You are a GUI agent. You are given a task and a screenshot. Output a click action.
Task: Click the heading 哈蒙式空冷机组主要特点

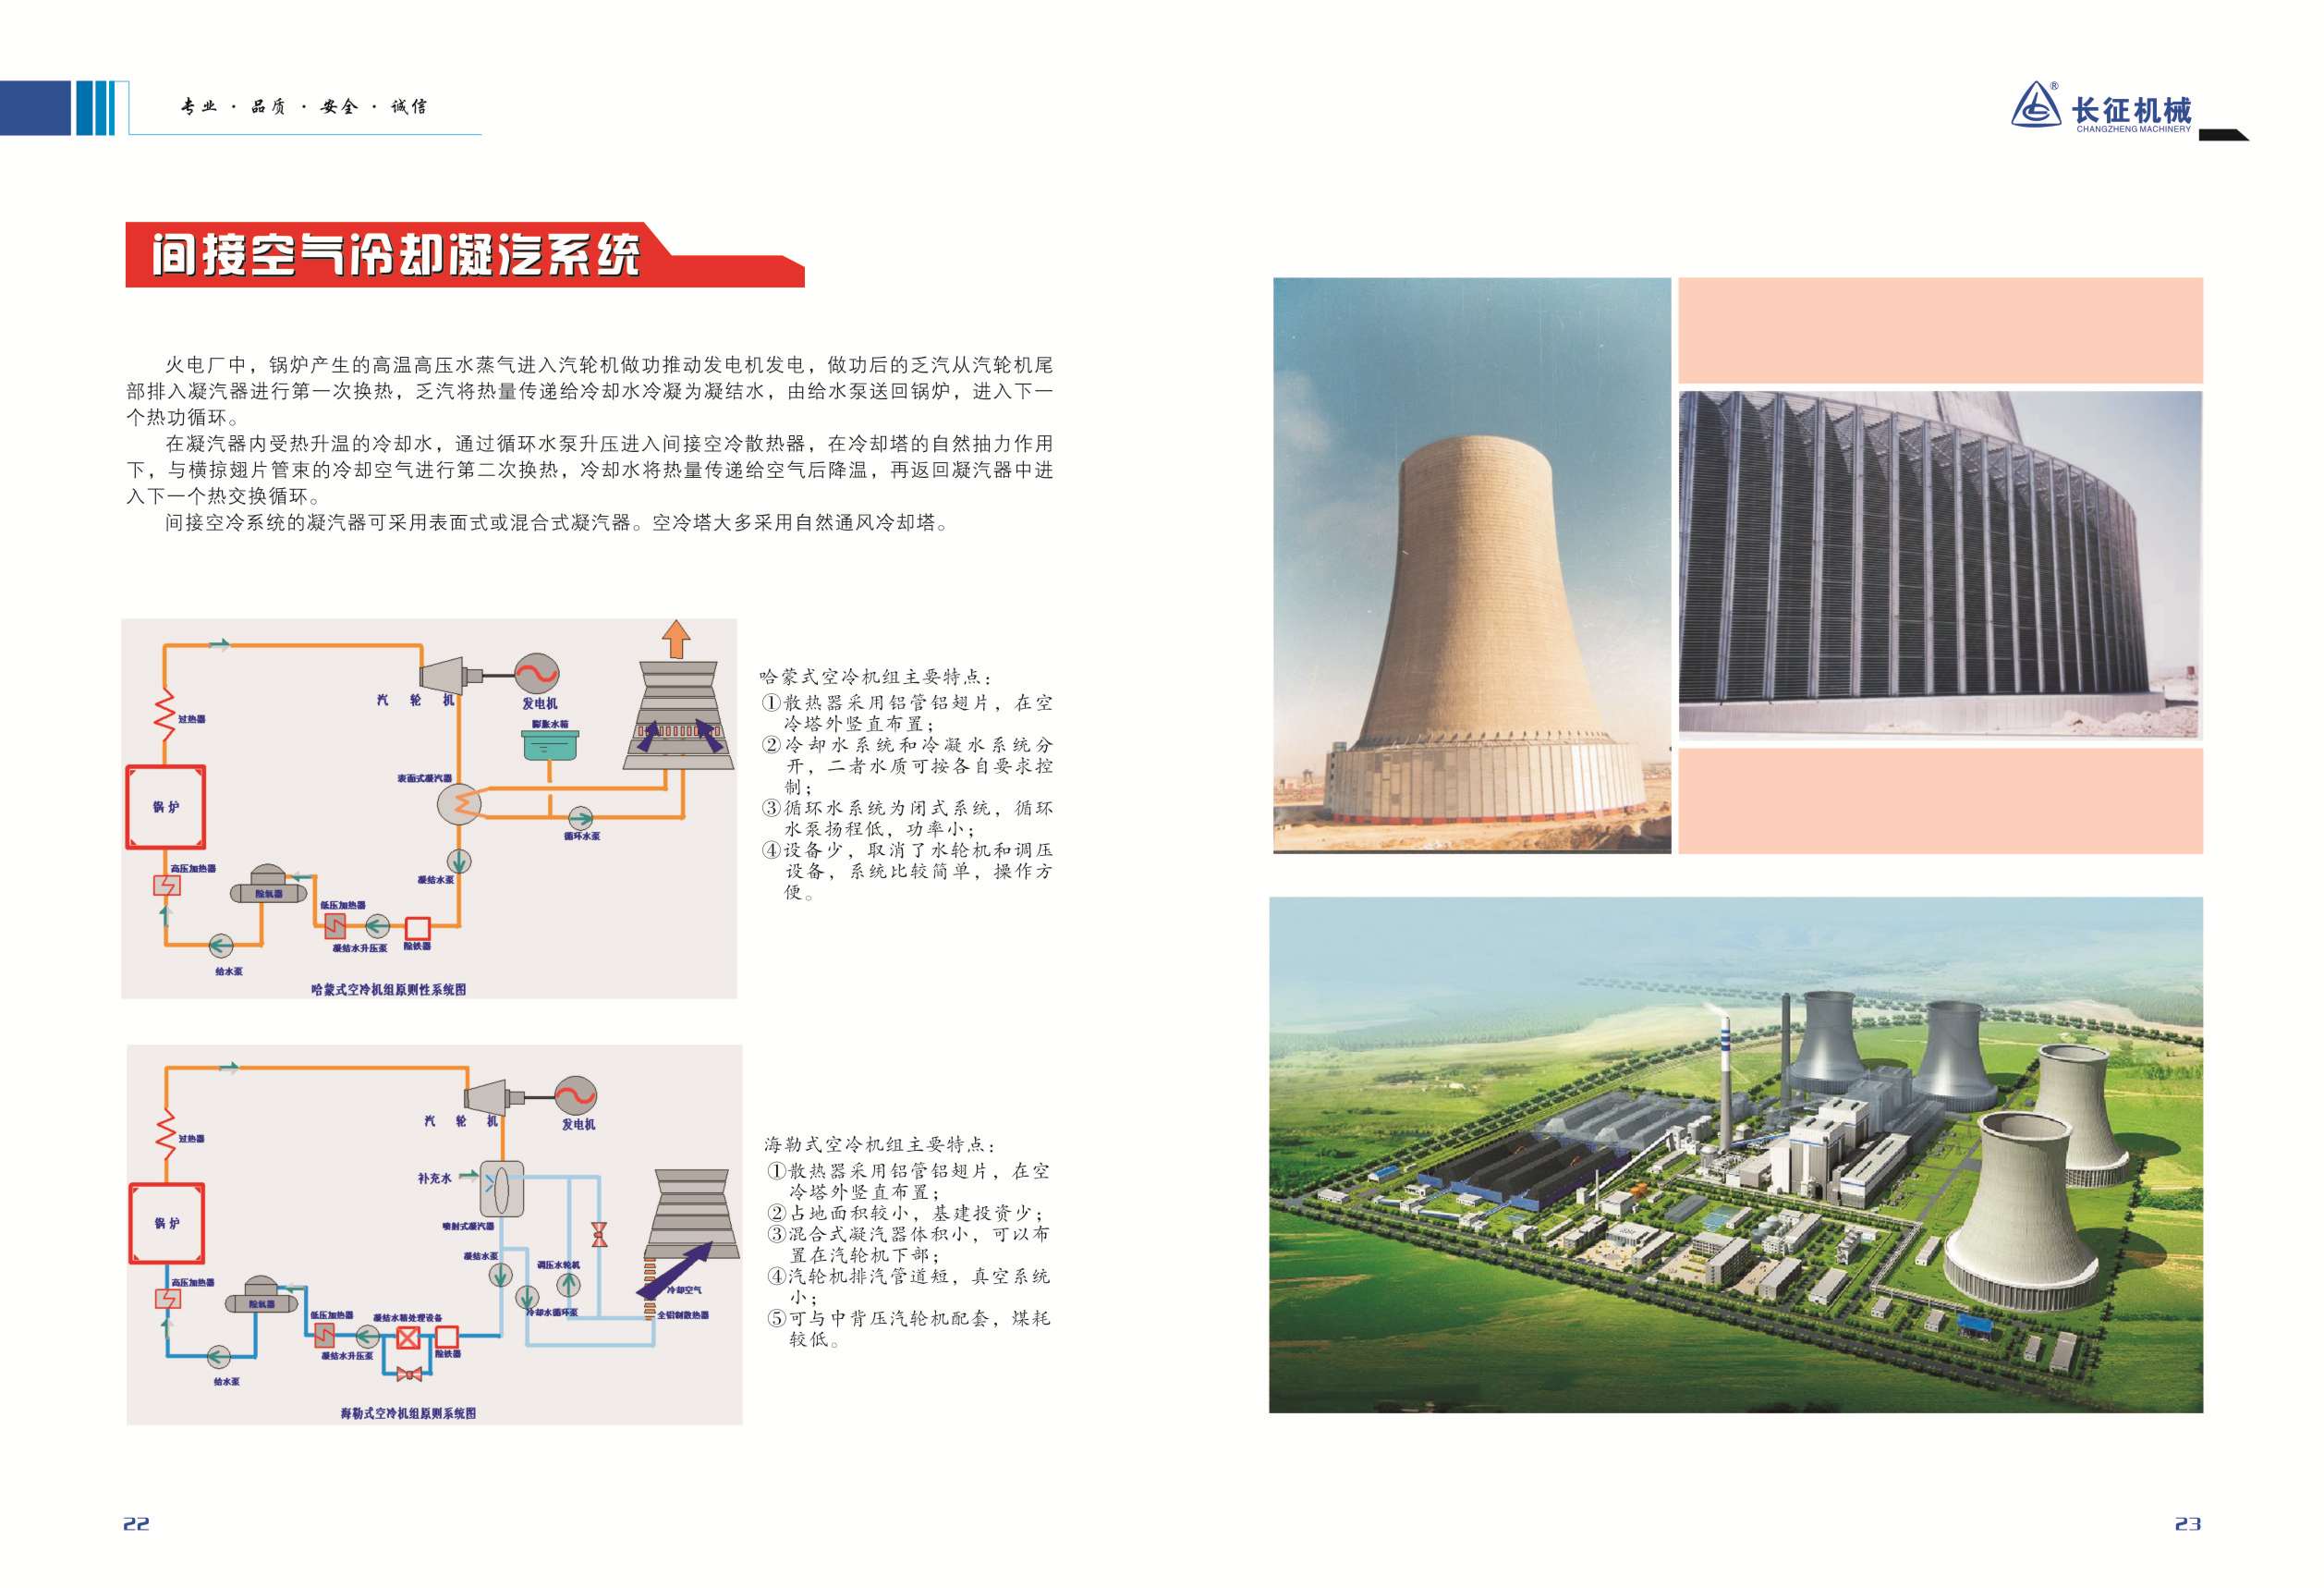pyautogui.click(x=874, y=677)
